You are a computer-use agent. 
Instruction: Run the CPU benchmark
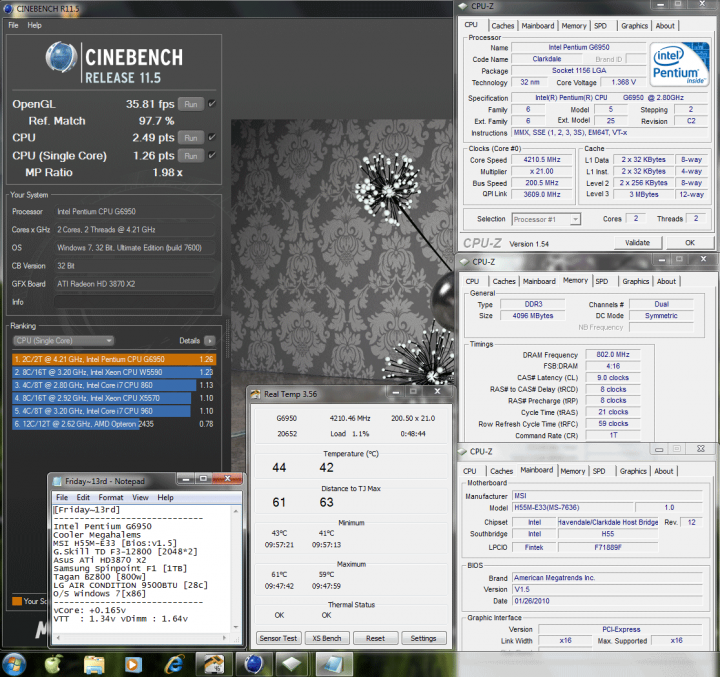pyautogui.click(x=191, y=138)
